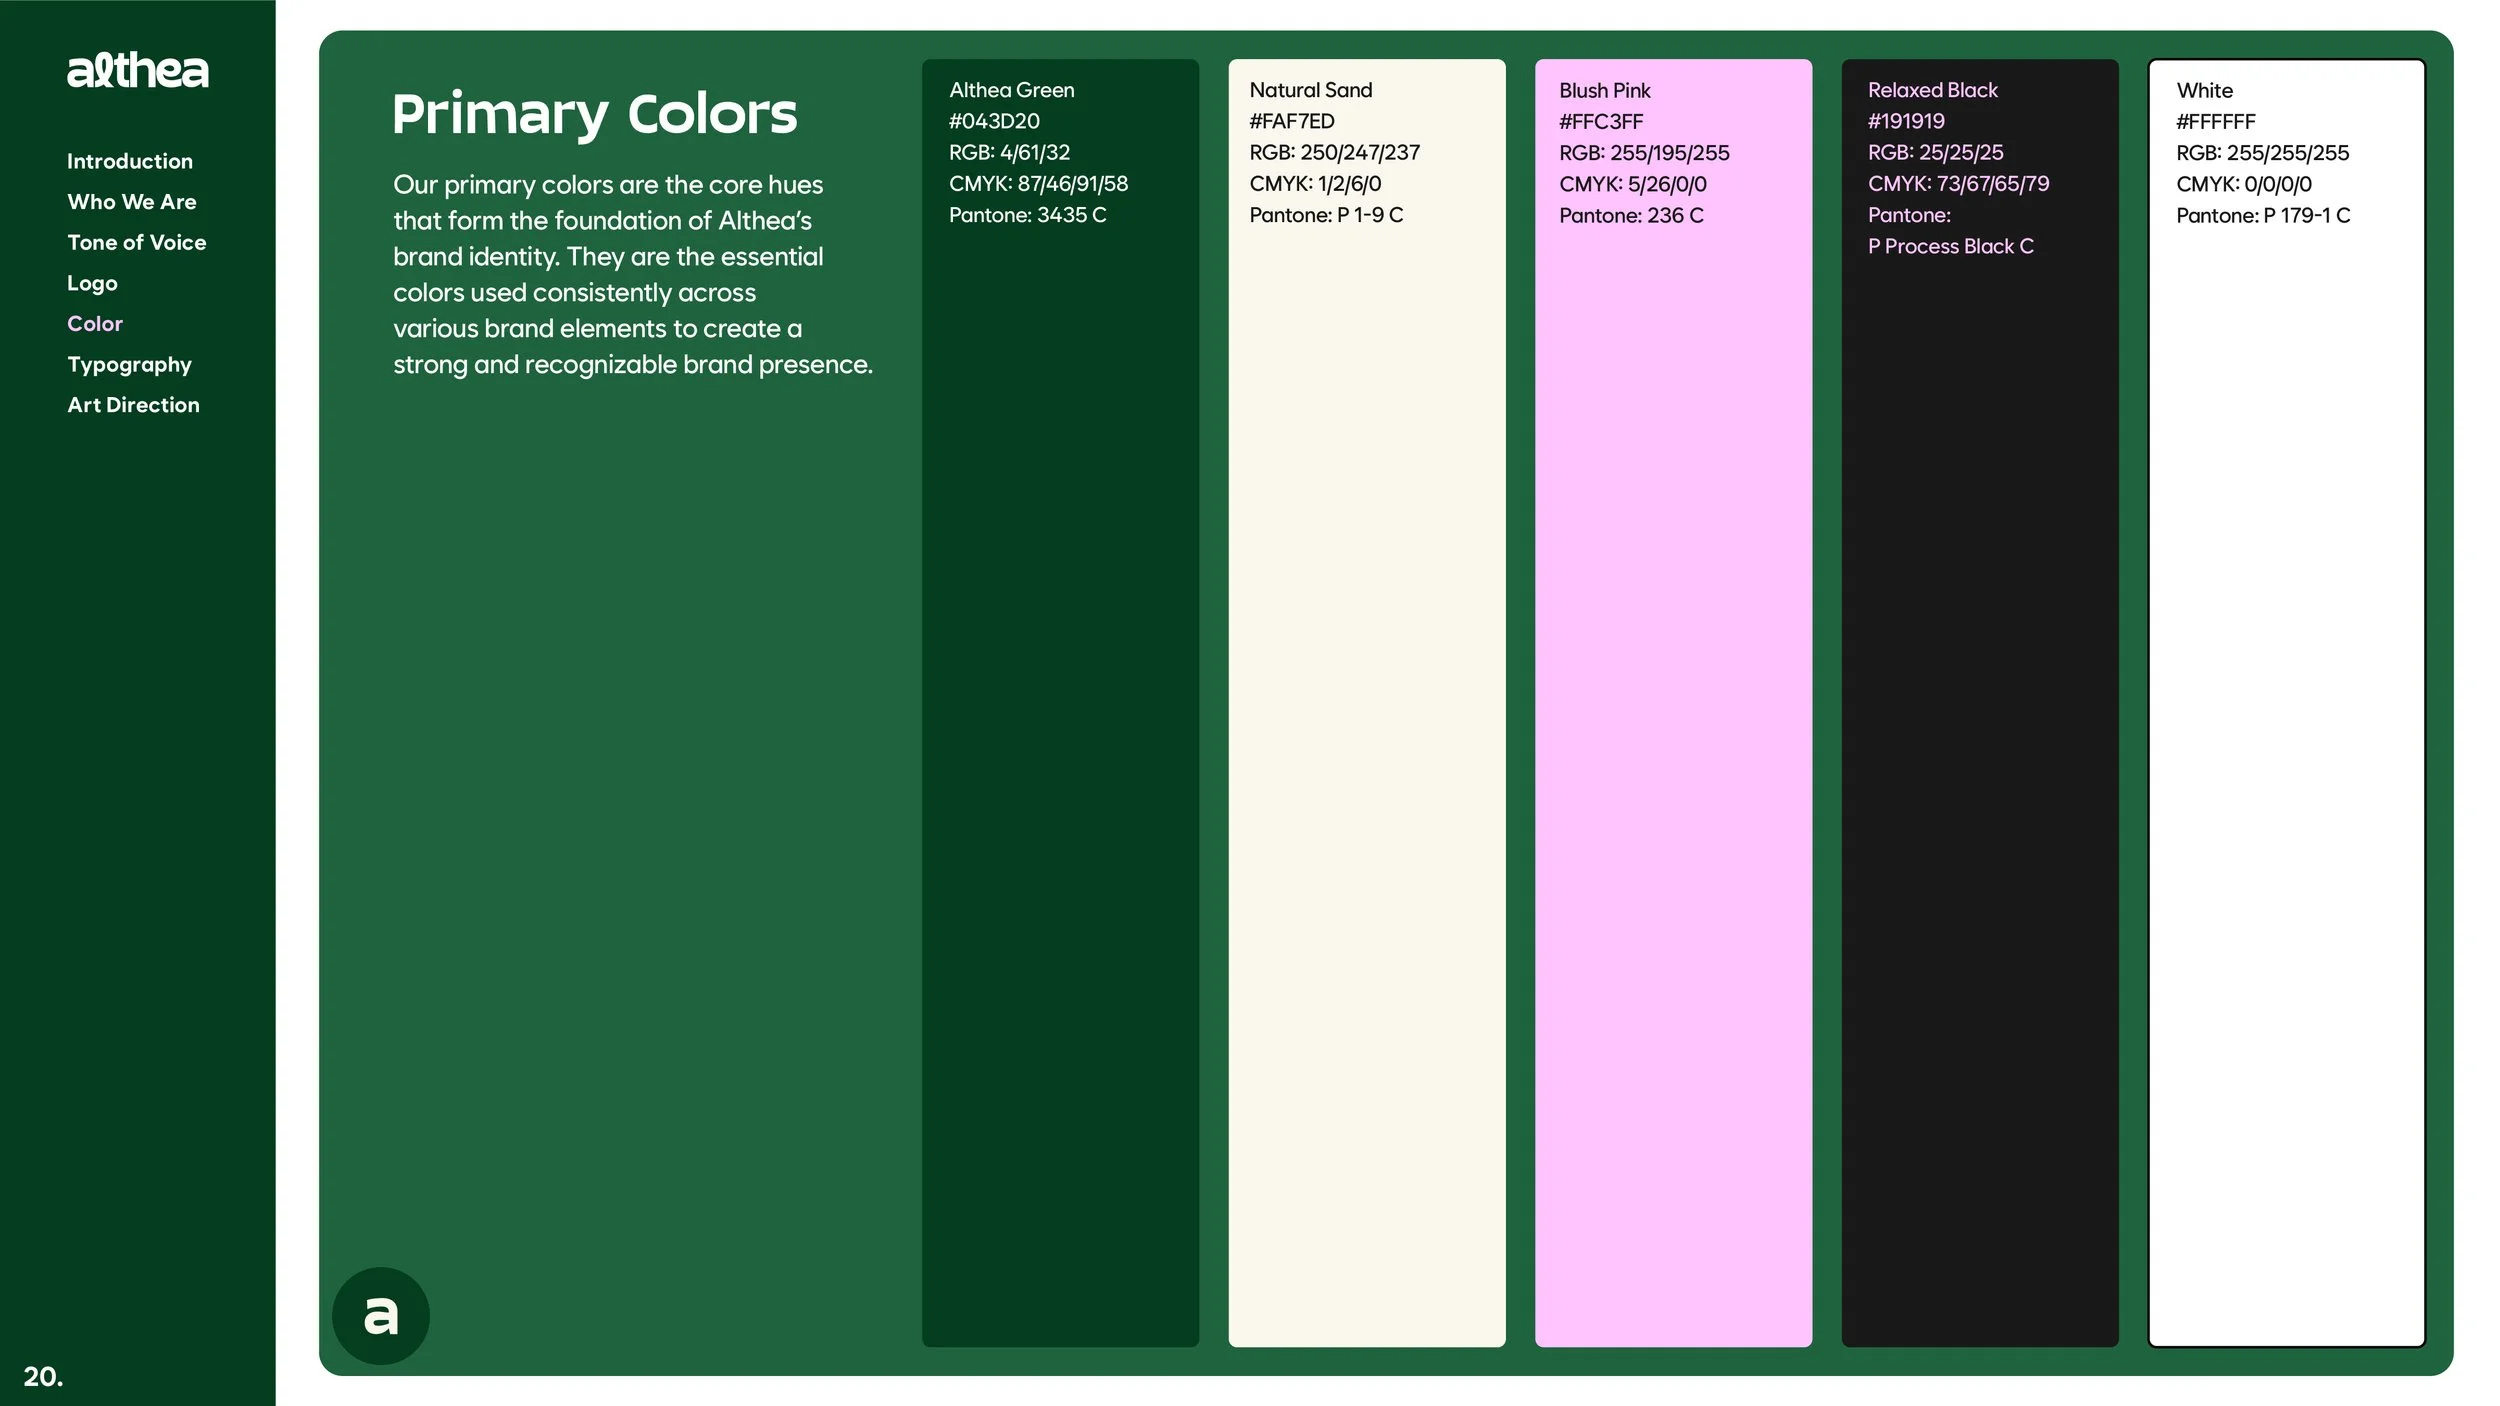Click the primary colors description paragraph
This screenshot has height=1406, width=2500.
pyautogui.click(x=632, y=274)
